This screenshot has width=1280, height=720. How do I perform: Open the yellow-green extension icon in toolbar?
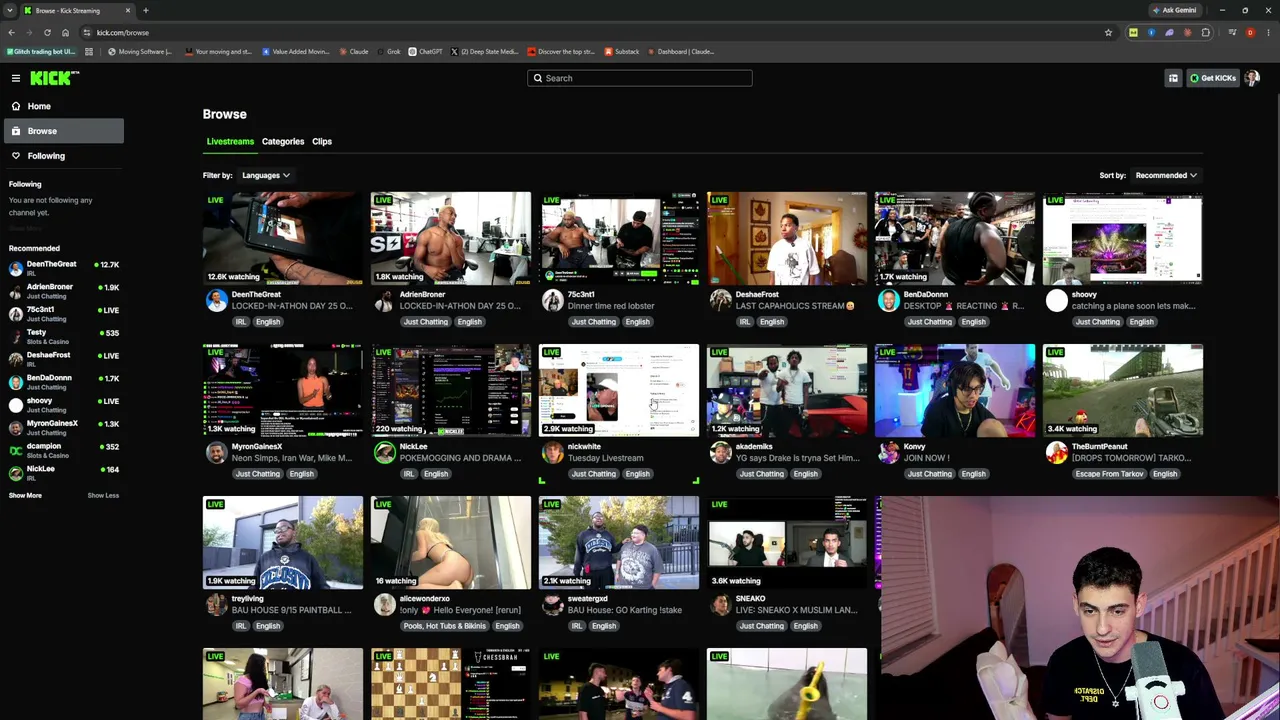1133,33
